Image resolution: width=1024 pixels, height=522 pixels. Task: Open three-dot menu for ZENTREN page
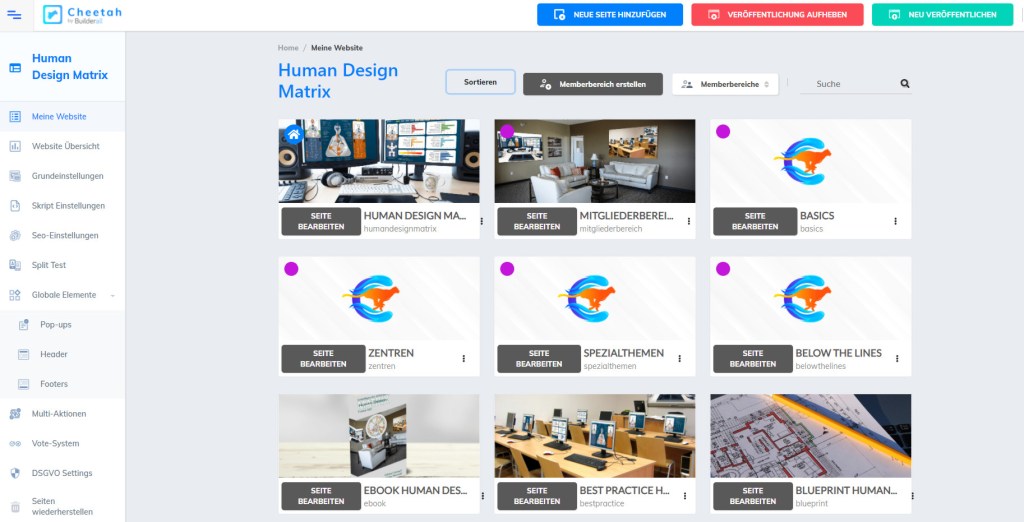point(464,359)
